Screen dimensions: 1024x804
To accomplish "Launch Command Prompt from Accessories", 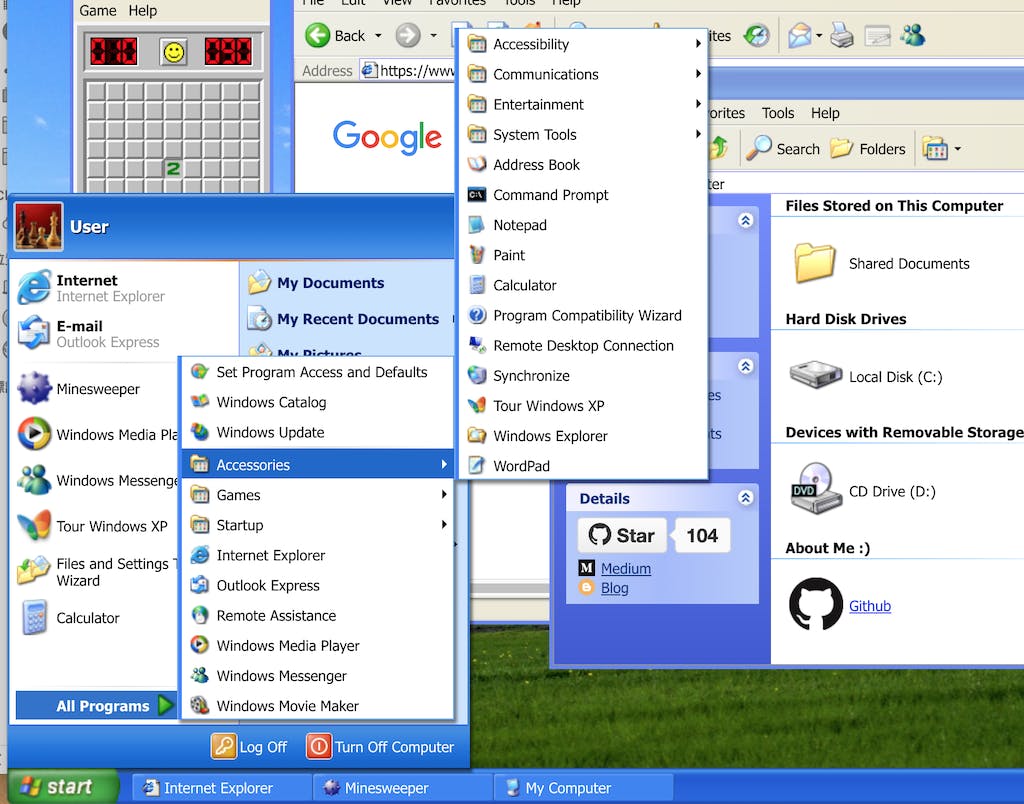I will (550, 195).
